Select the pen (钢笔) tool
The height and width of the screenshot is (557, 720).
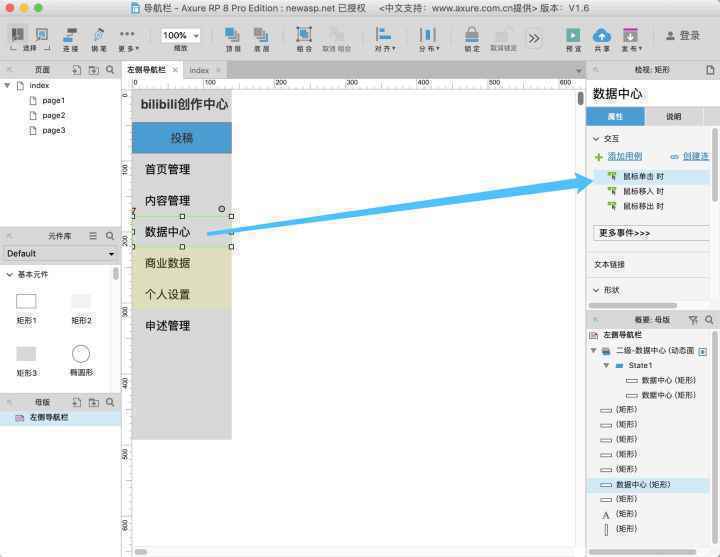(x=99, y=39)
